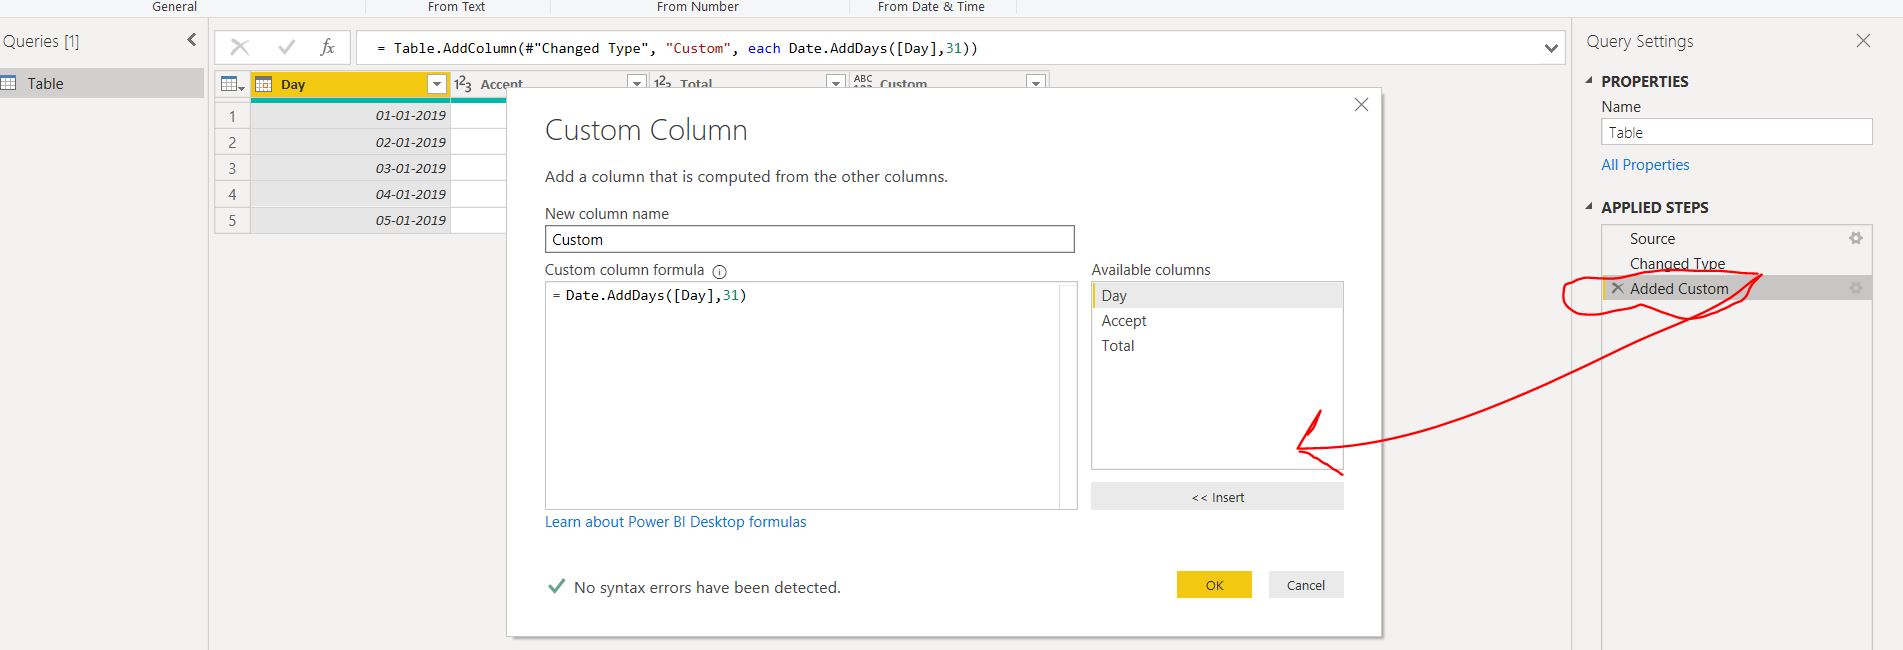1903x650 pixels.
Task: Open the Accept column filter dropdown
Action: point(637,85)
